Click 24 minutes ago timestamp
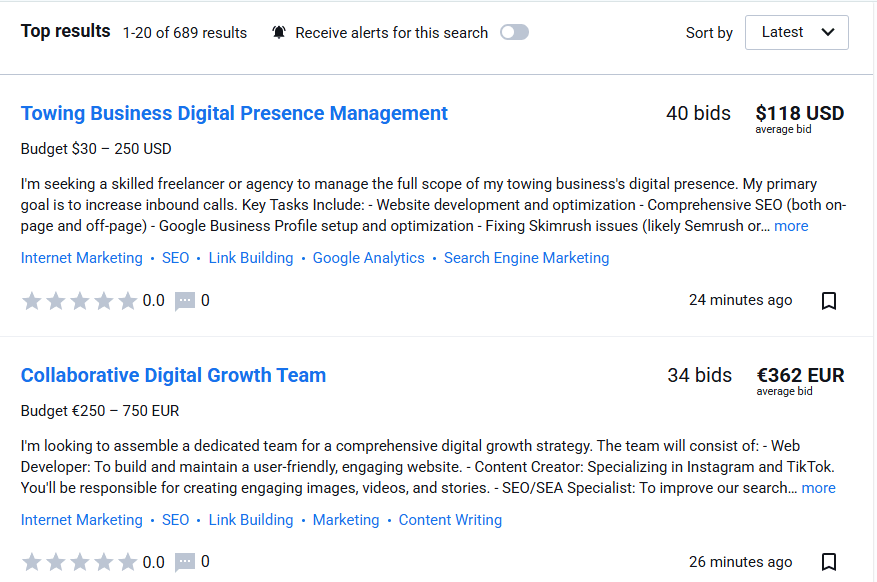This screenshot has height=582, width=877. (x=741, y=300)
